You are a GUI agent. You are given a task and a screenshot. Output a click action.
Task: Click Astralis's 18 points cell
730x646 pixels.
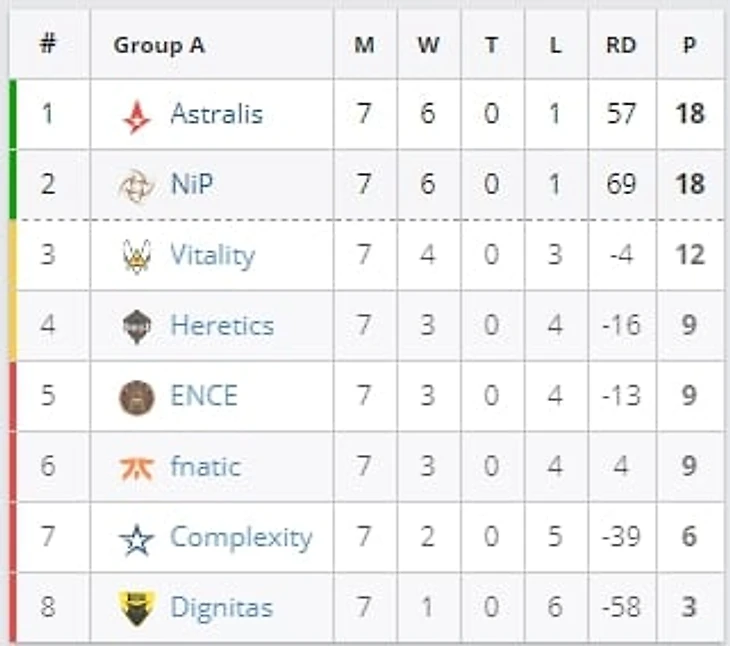click(690, 114)
